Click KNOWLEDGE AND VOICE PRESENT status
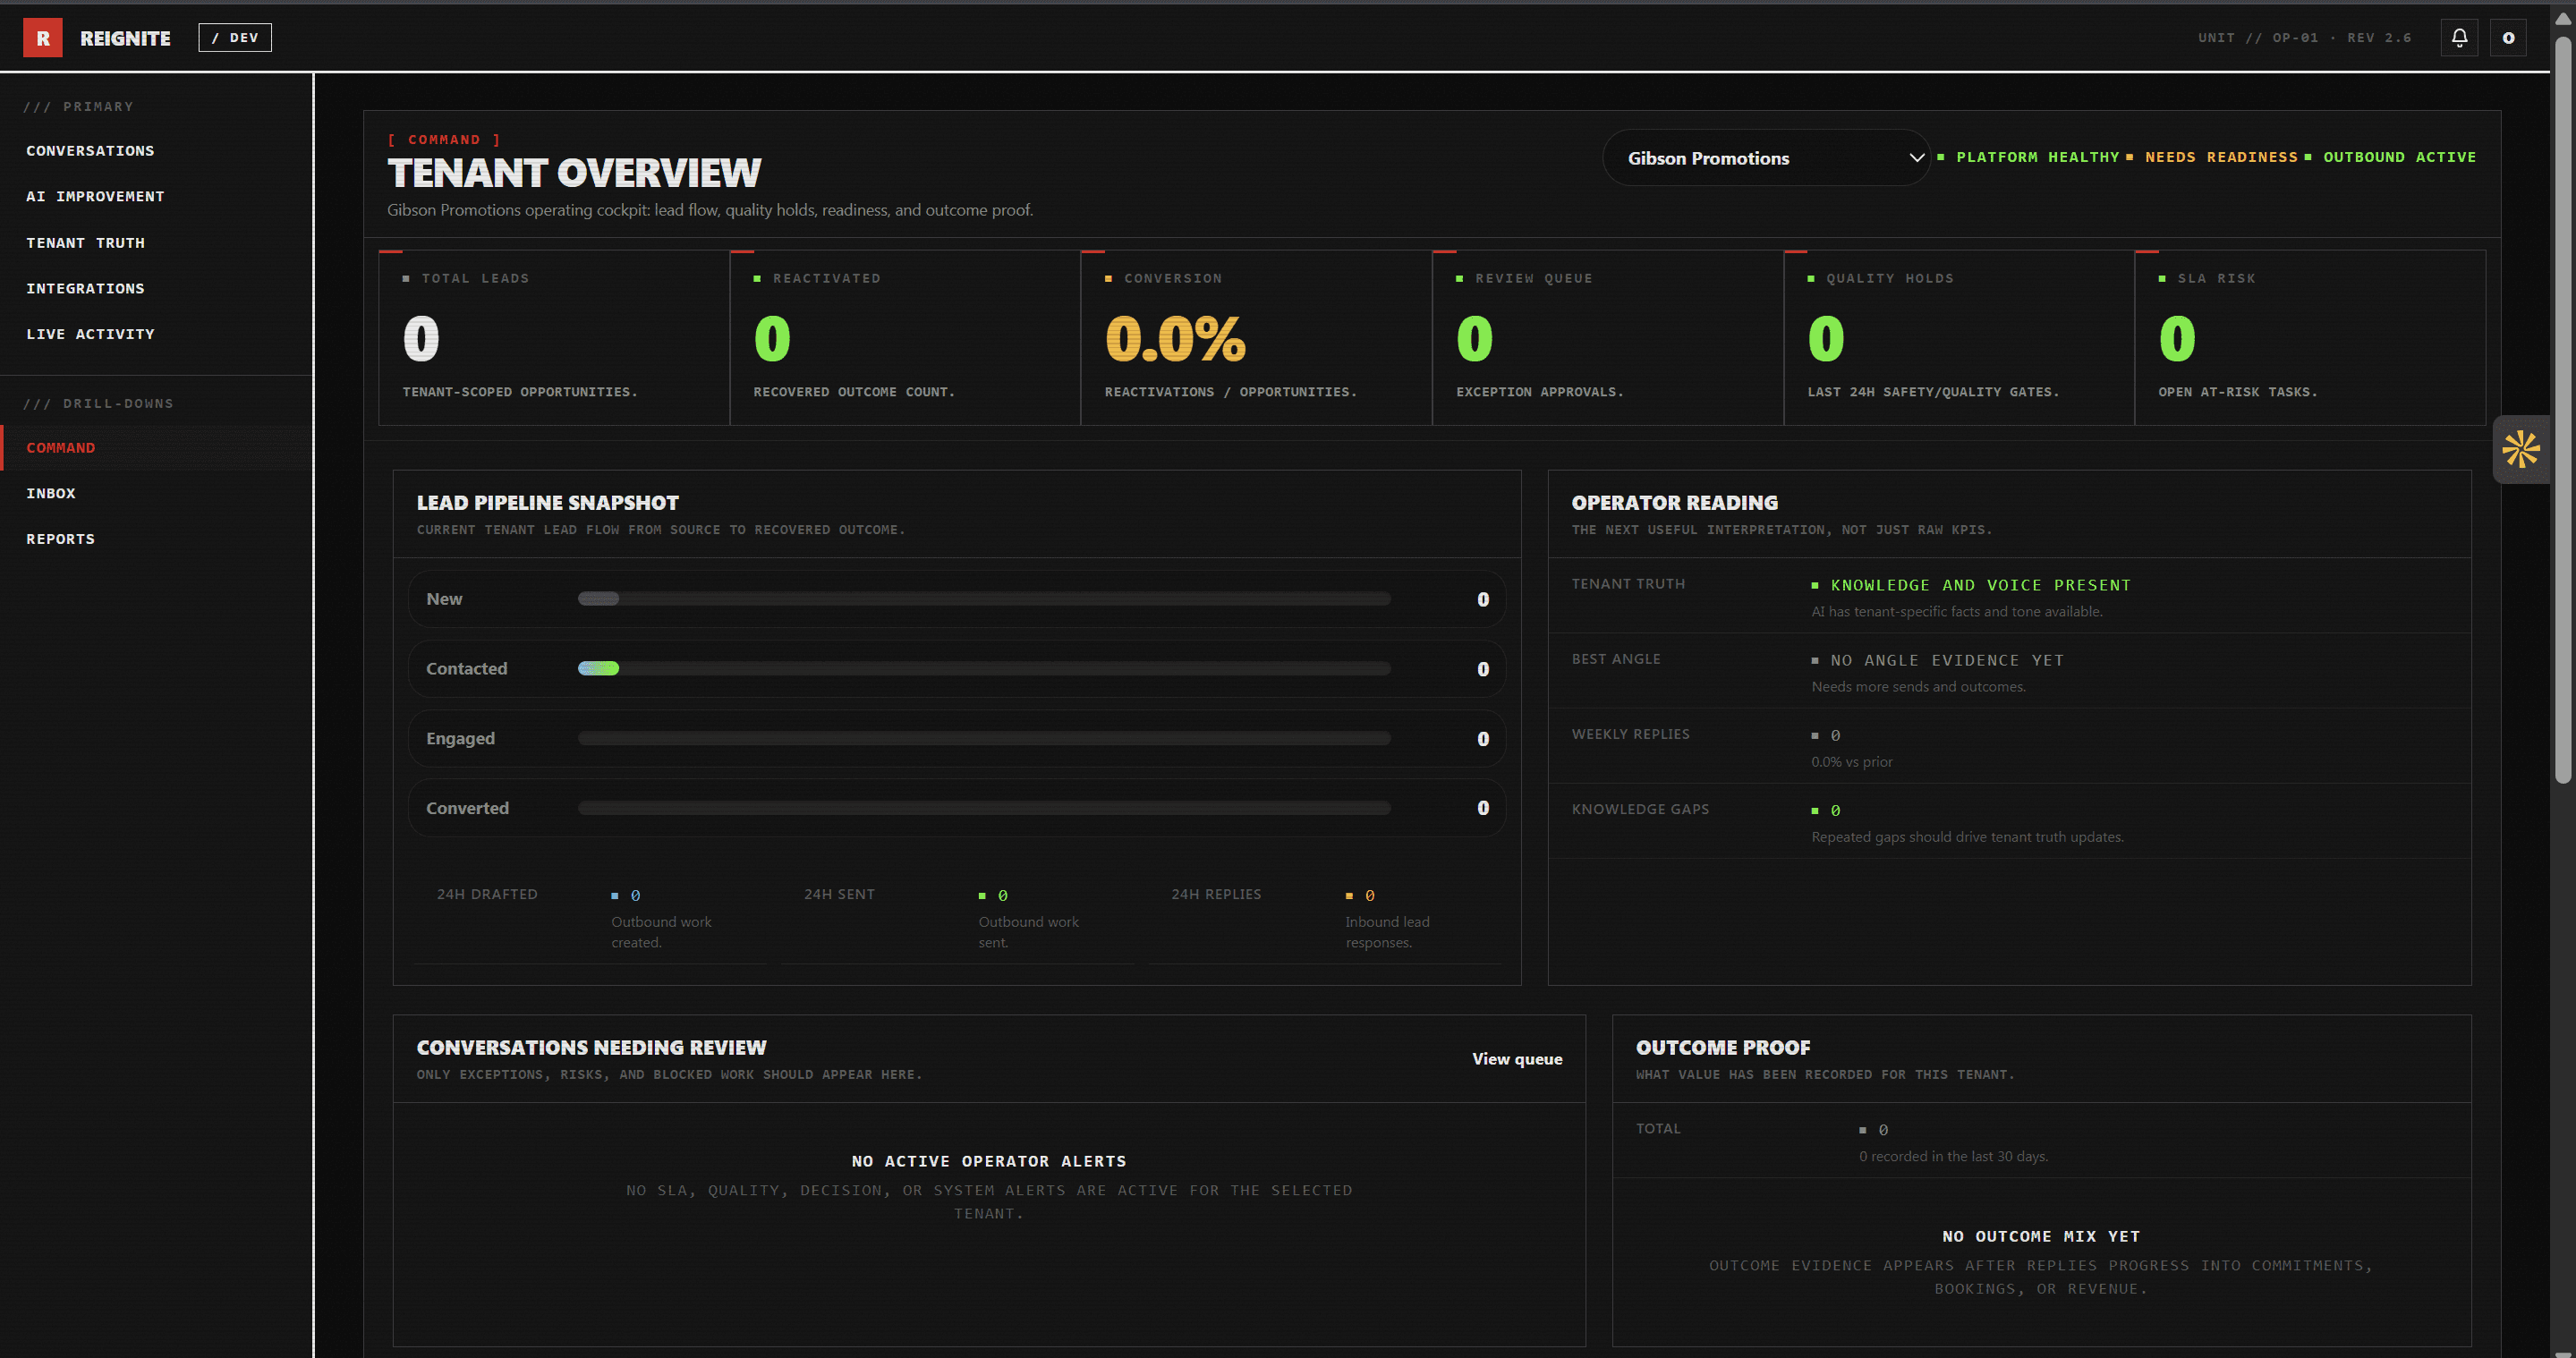 coord(1971,585)
